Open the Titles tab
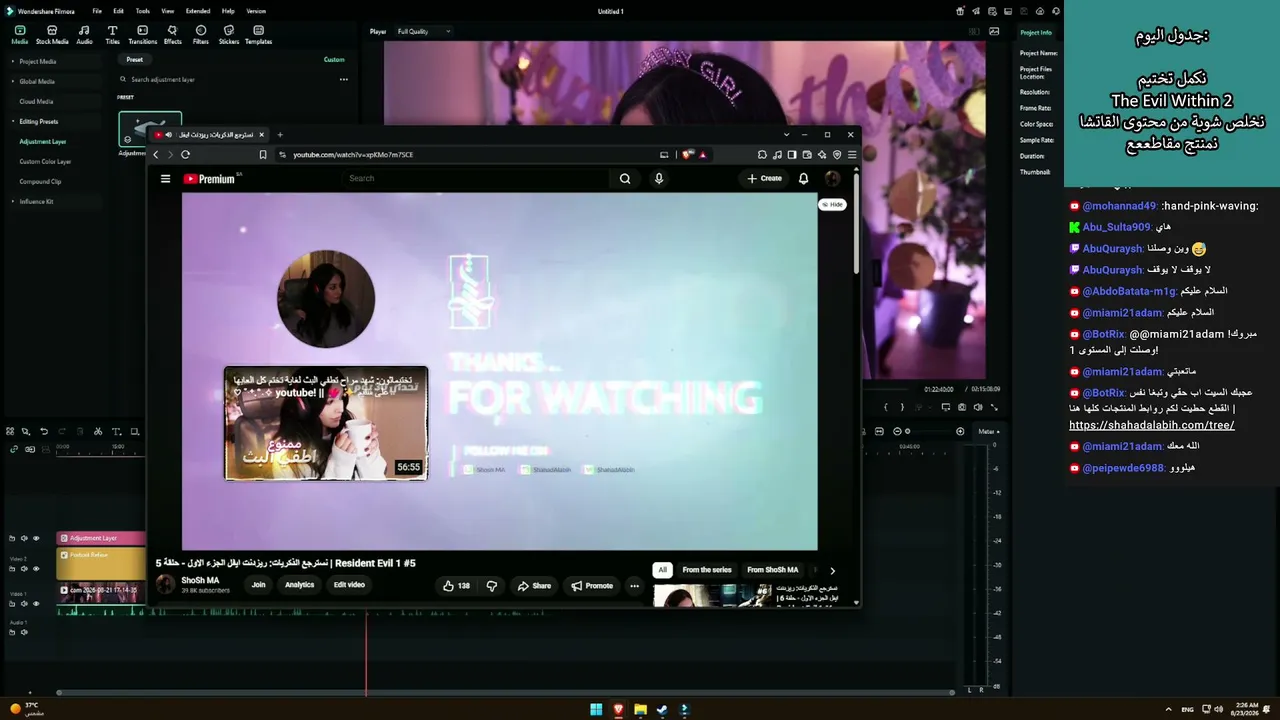1280x720 pixels. coord(112,35)
